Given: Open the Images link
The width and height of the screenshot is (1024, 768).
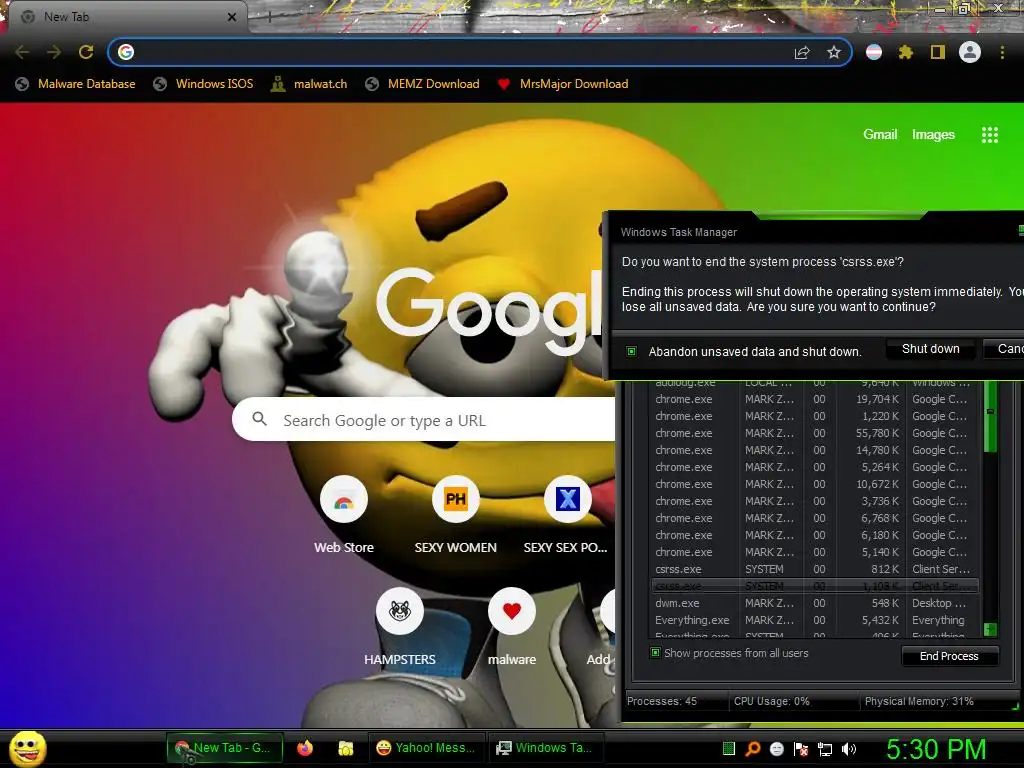Looking at the screenshot, I should coord(933,135).
